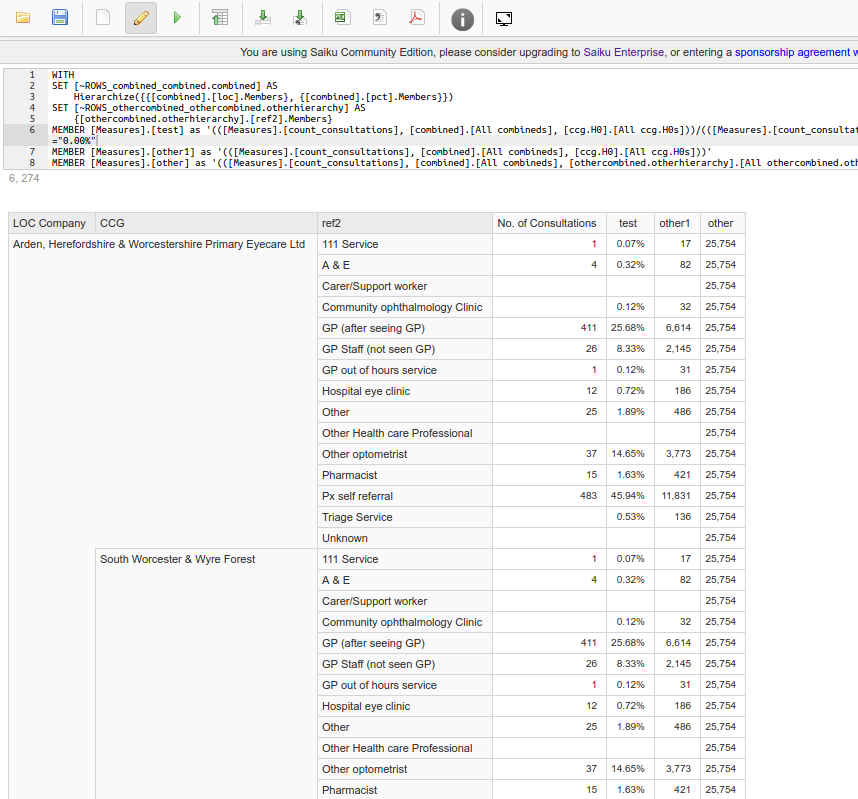Click the LOC Company column header
The height and width of the screenshot is (799, 858).
click(x=52, y=223)
